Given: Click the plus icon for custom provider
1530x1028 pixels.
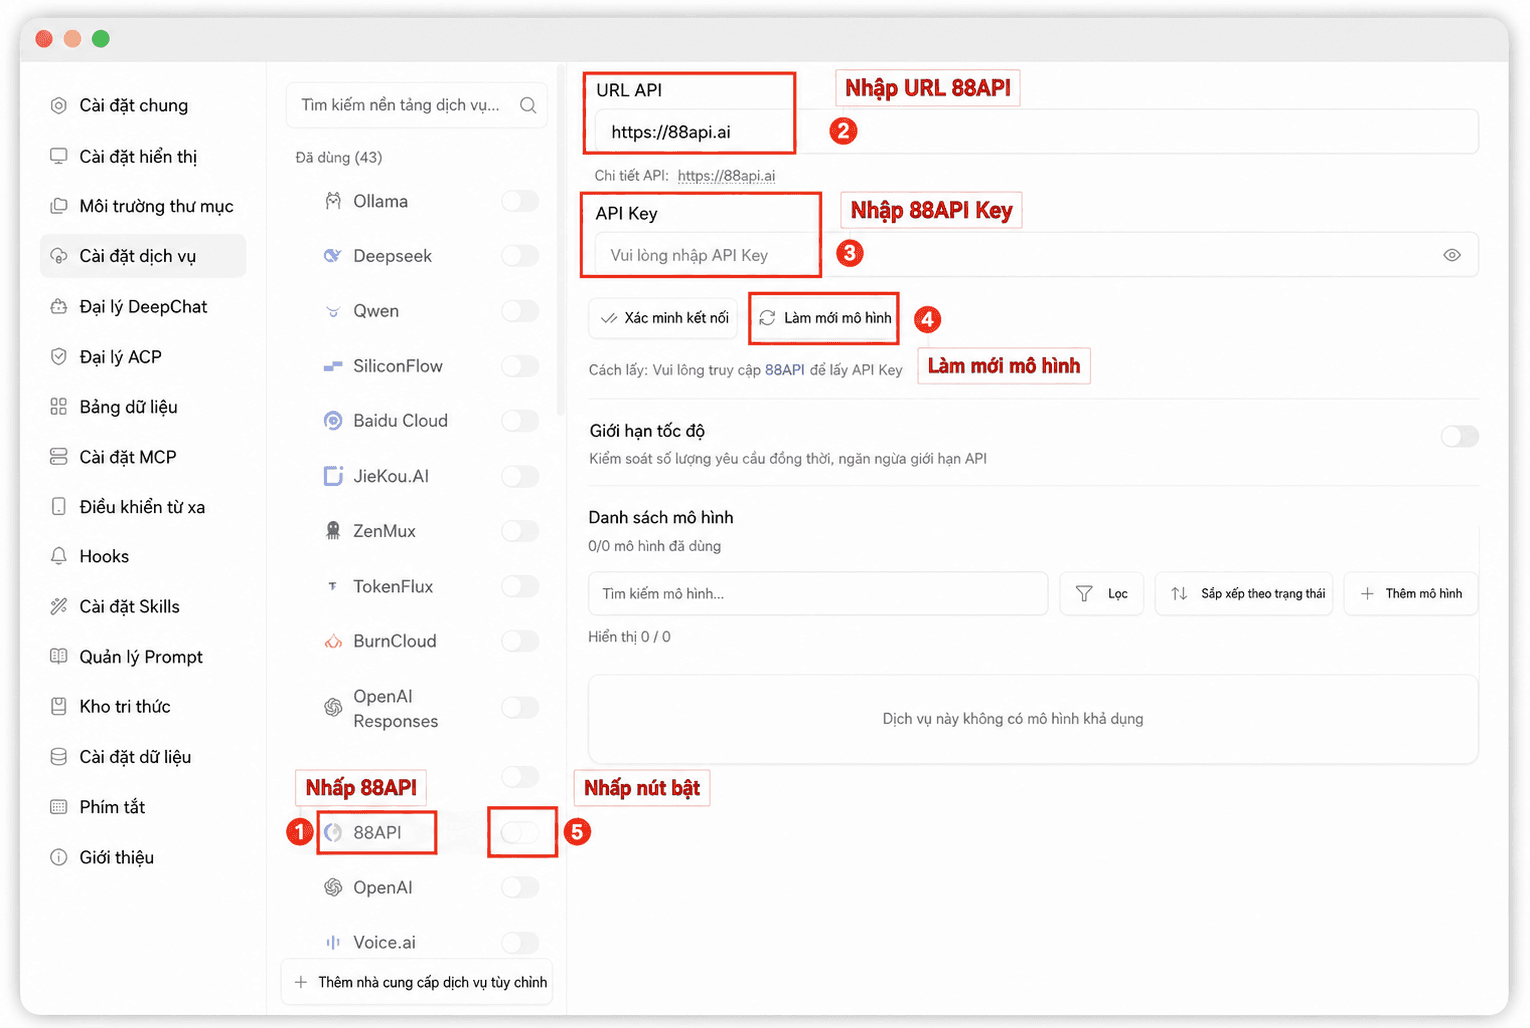Looking at the screenshot, I should click(300, 982).
